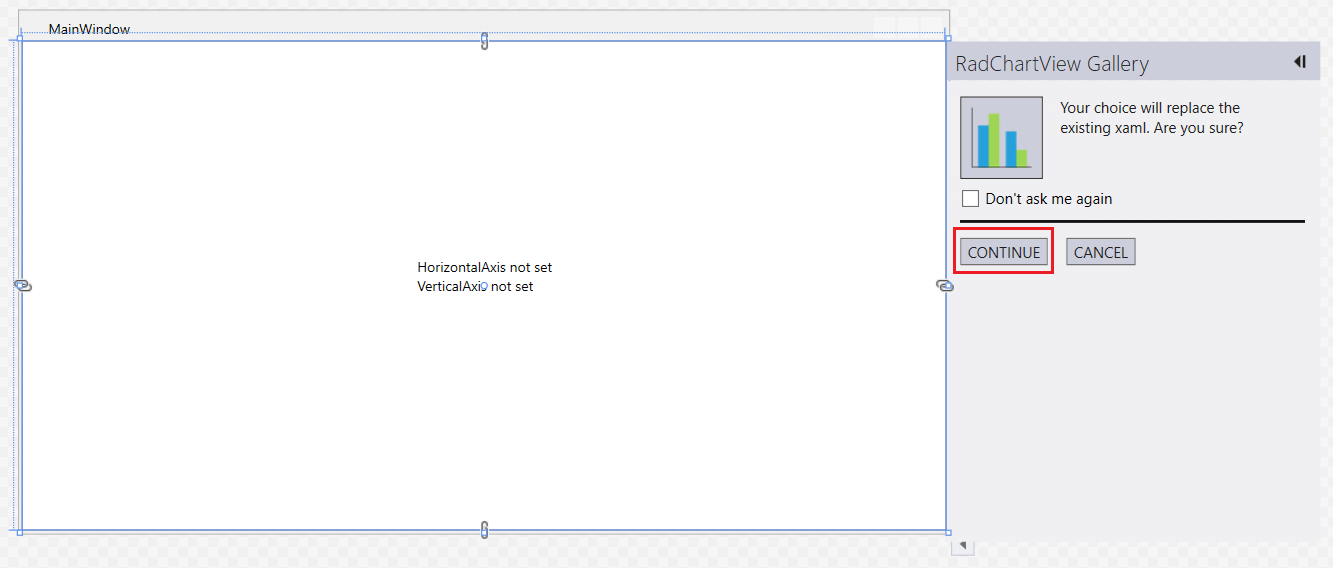This screenshot has height=568, width=1333.
Task: Click the CANCEL button
Action: point(1101,252)
